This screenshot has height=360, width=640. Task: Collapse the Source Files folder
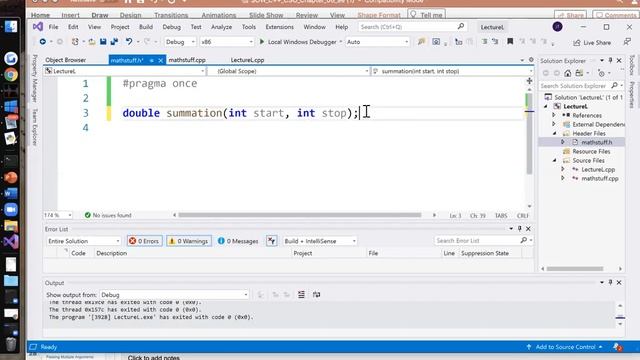pos(554,160)
